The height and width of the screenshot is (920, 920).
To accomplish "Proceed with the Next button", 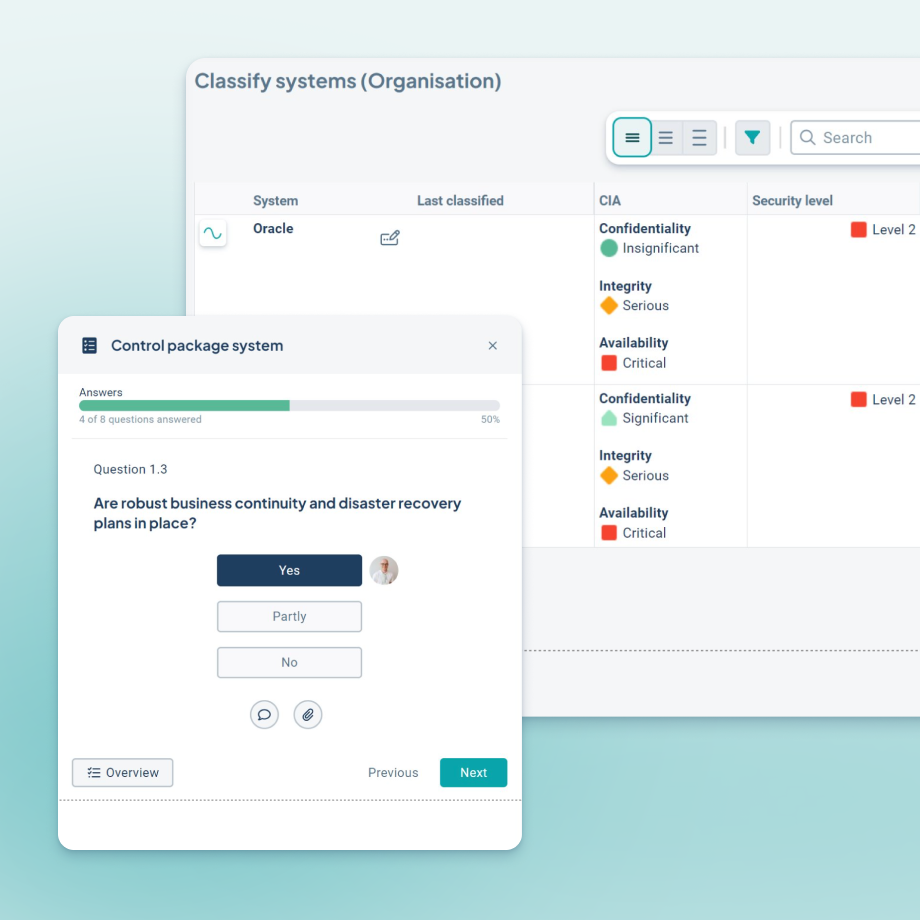I will pyautogui.click(x=473, y=772).
